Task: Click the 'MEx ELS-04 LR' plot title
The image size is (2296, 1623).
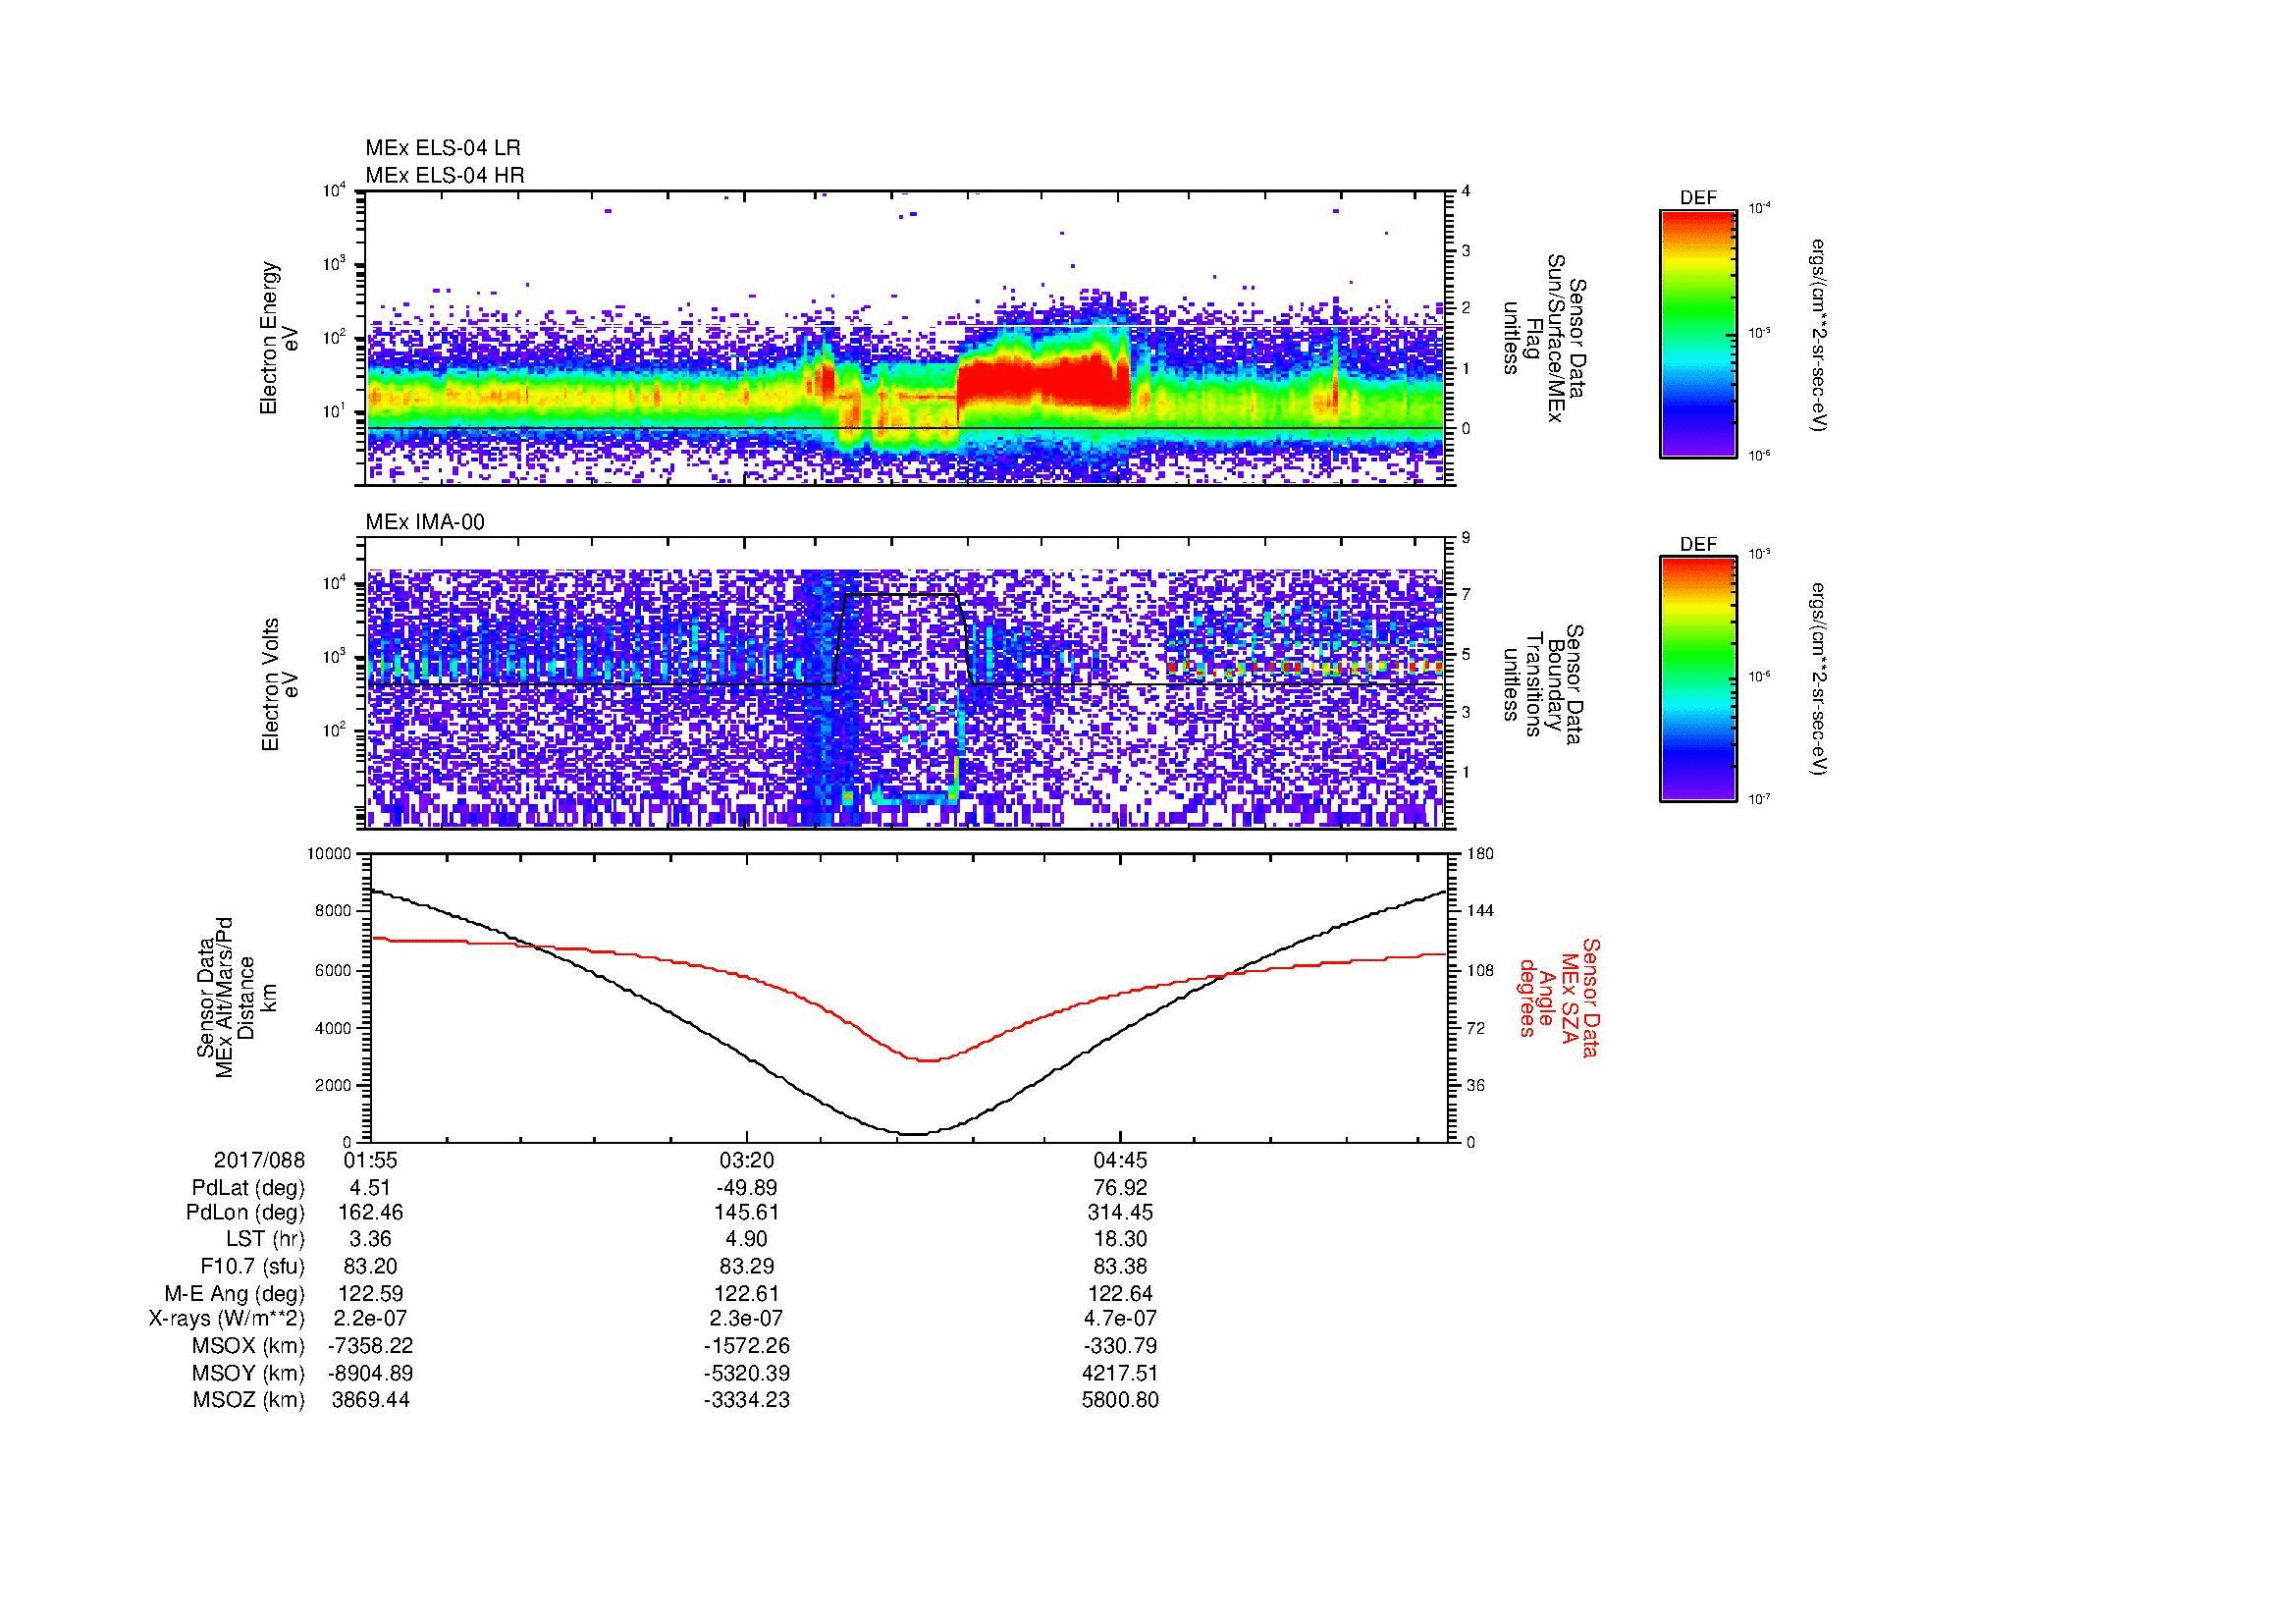Action: [443, 148]
